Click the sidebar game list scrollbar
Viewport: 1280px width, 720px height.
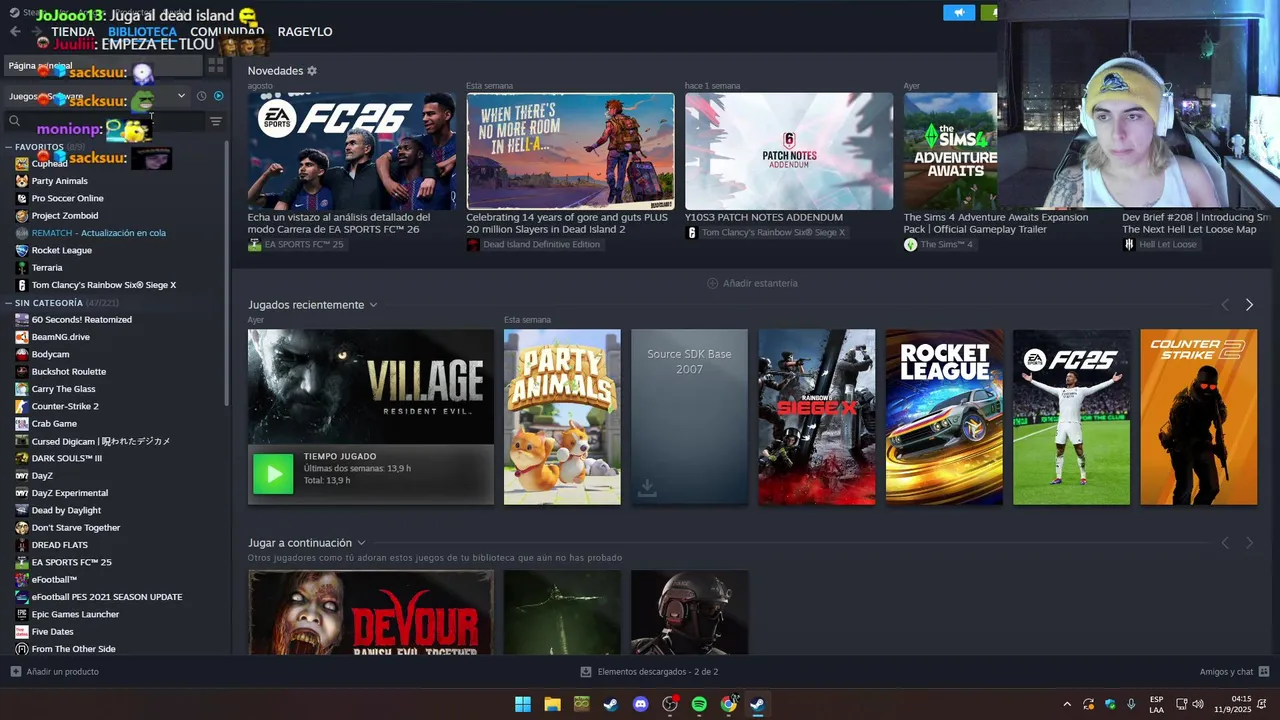[x=227, y=272]
